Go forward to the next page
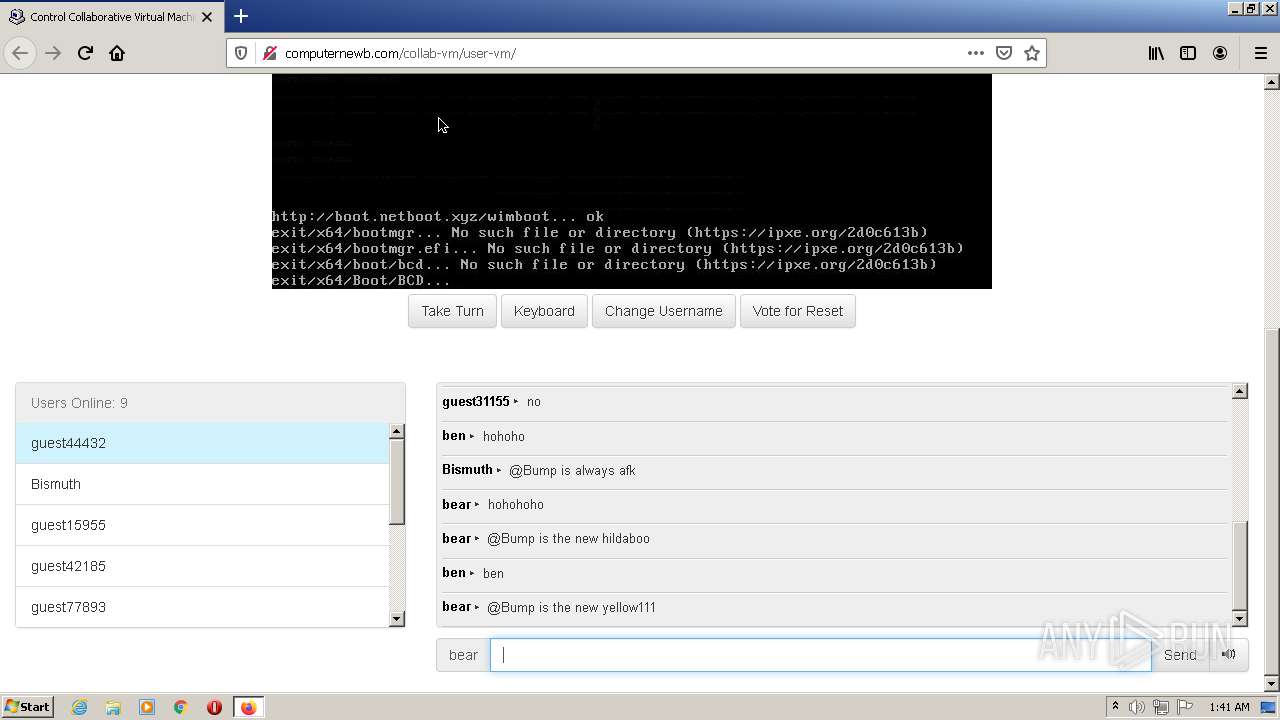The width and height of the screenshot is (1280, 720). tap(53, 53)
